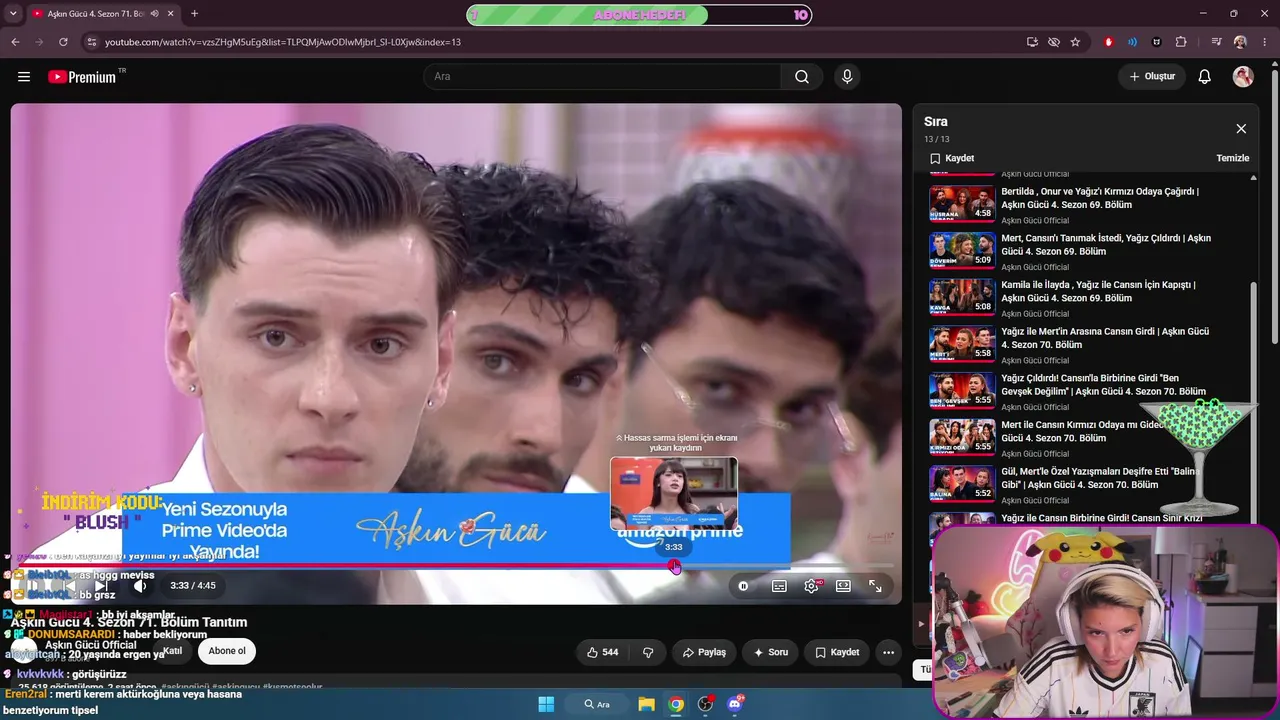The height and width of the screenshot is (720, 1280).
Task: Close the Aşkın Gücü browser tab
Action: 172,14
